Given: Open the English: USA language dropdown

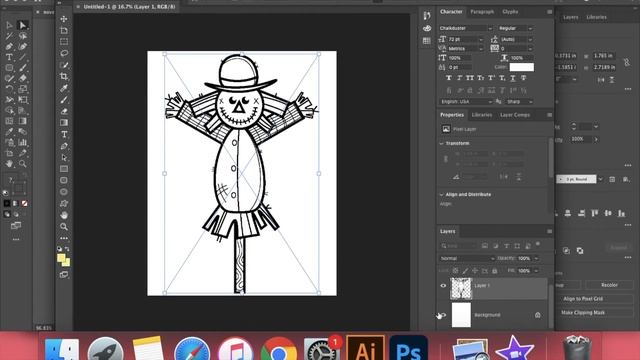Looking at the screenshot, I should click(x=466, y=102).
